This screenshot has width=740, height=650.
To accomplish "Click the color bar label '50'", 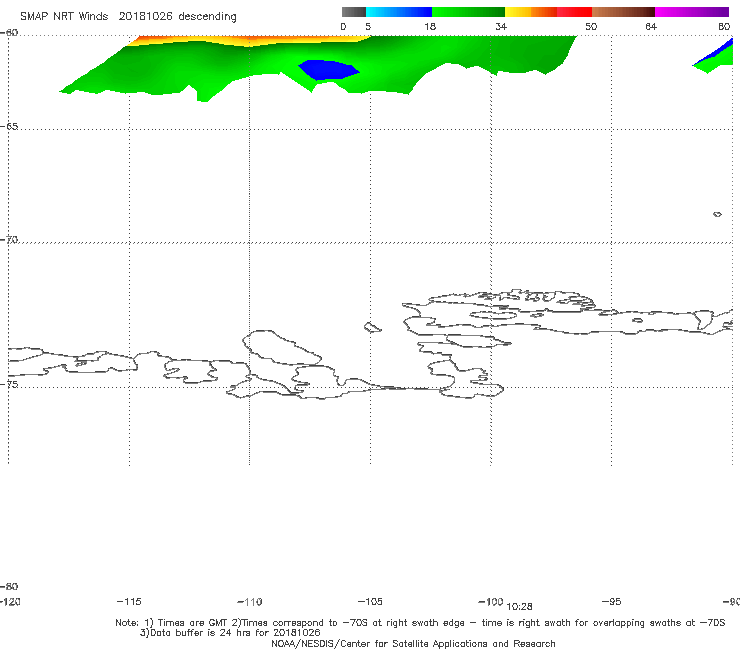I will click(591, 26).
